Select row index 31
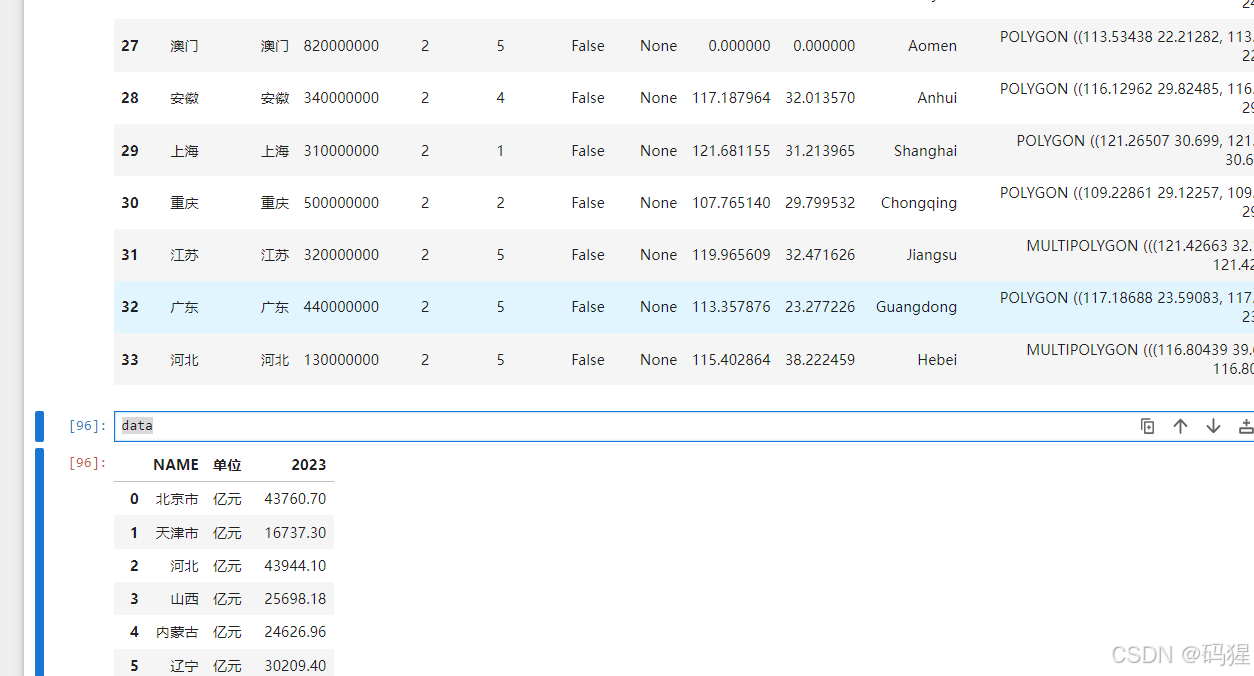The height and width of the screenshot is (676, 1254). (x=130, y=255)
